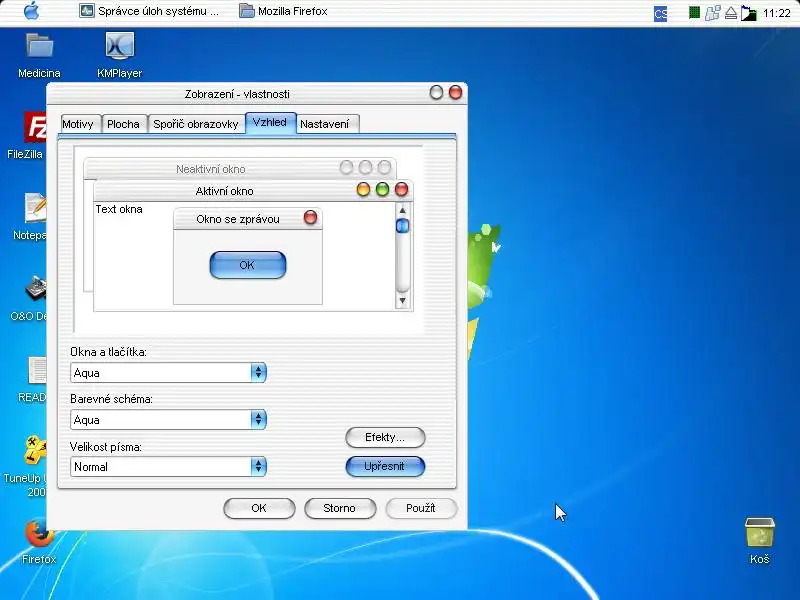Switch to Mozilla Firefox taskbar window
This screenshot has height=600, width=800.
pos(284,11)
